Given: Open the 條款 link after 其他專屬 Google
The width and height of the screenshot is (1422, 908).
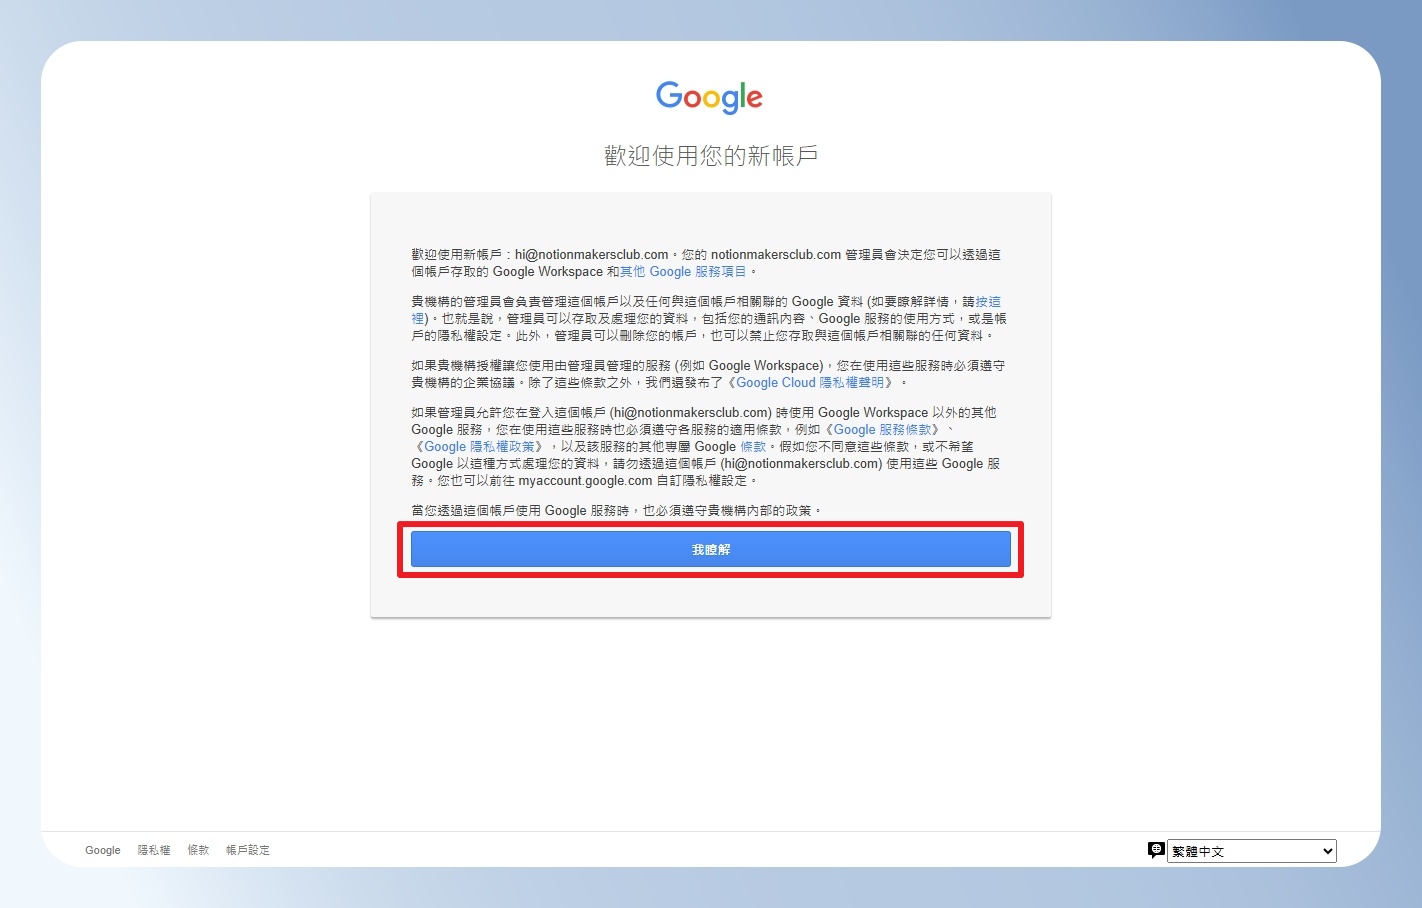Looking at the screenshot, I should 753,446.
